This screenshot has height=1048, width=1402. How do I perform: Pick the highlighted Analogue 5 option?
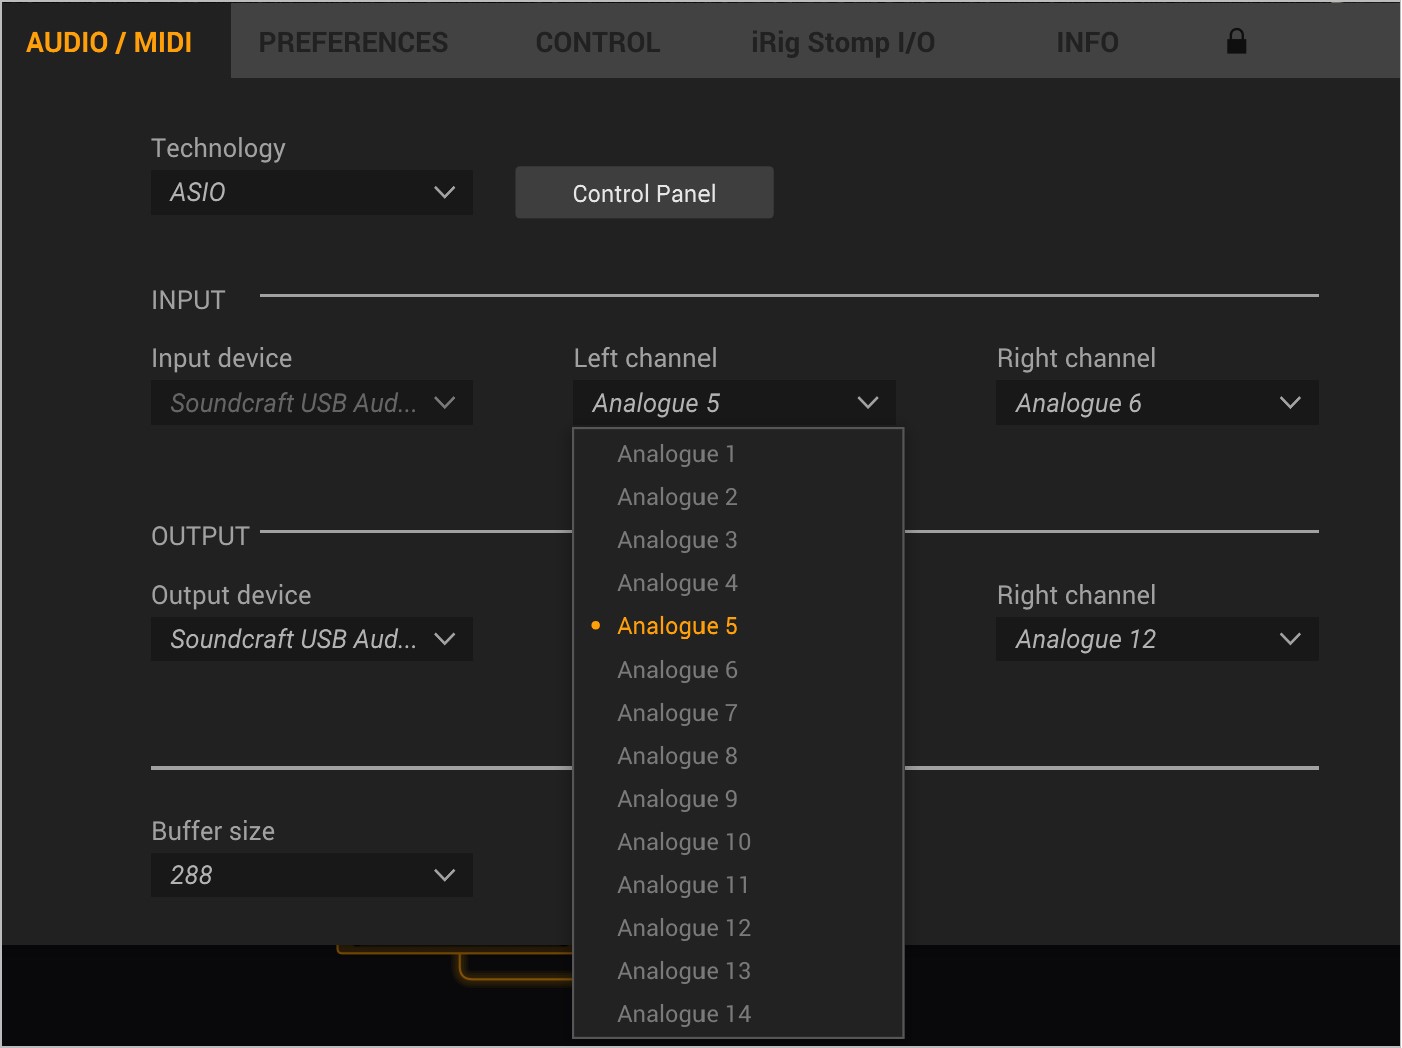(x=677, y=626)
